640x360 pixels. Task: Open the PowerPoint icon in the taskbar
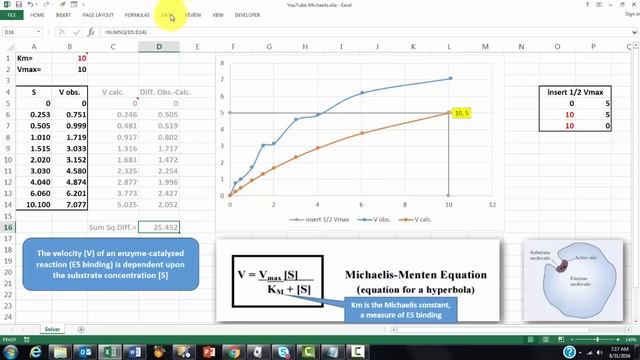(x=209, y=352)
